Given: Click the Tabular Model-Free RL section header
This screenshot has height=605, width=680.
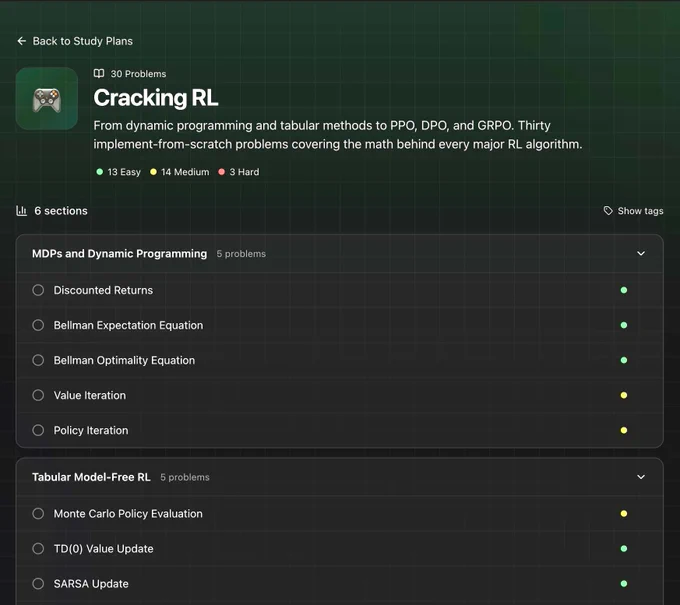Looking at the screenshot, I should (340, 477).
